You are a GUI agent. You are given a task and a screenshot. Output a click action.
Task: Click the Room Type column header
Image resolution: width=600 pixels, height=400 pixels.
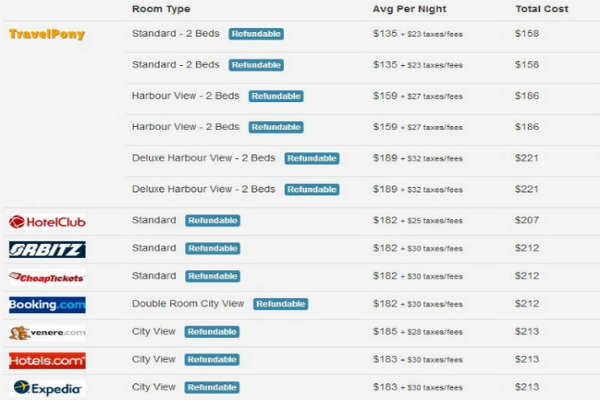point(160,9)
